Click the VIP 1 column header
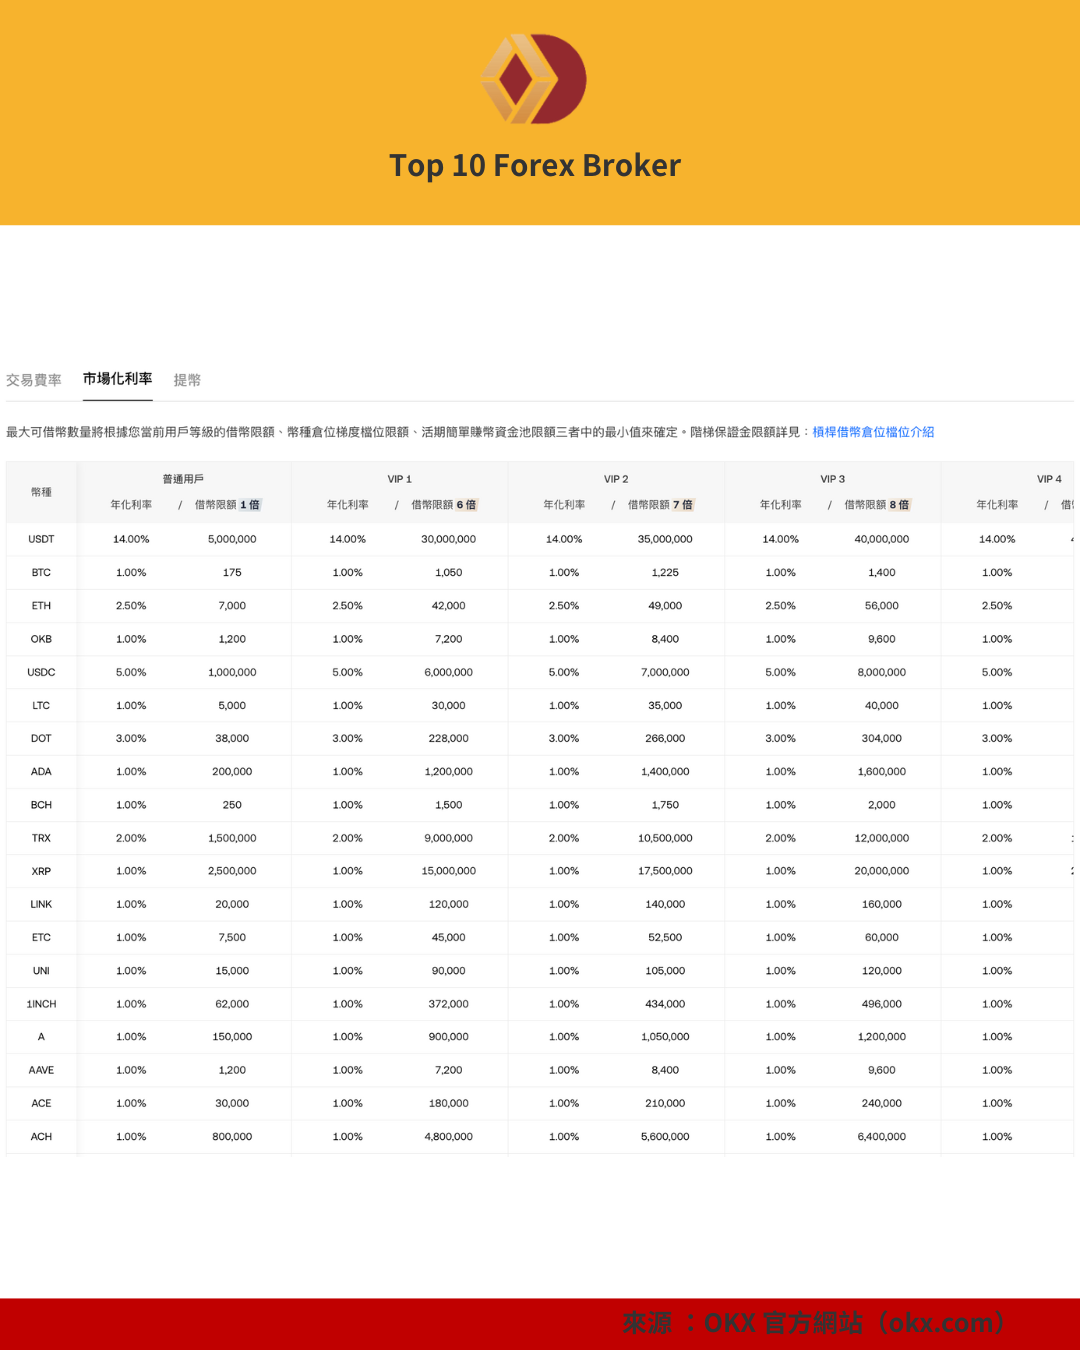 [x=399, y=479]
